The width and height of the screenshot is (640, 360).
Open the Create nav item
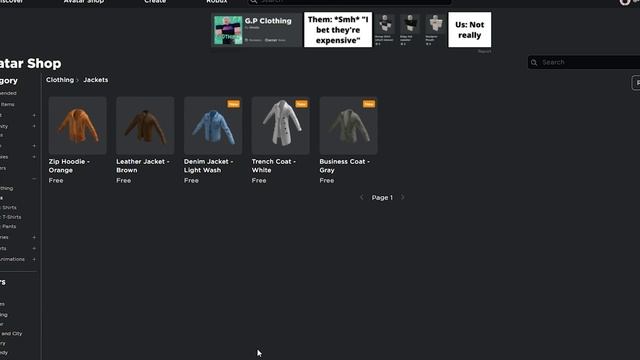[155, 2]
